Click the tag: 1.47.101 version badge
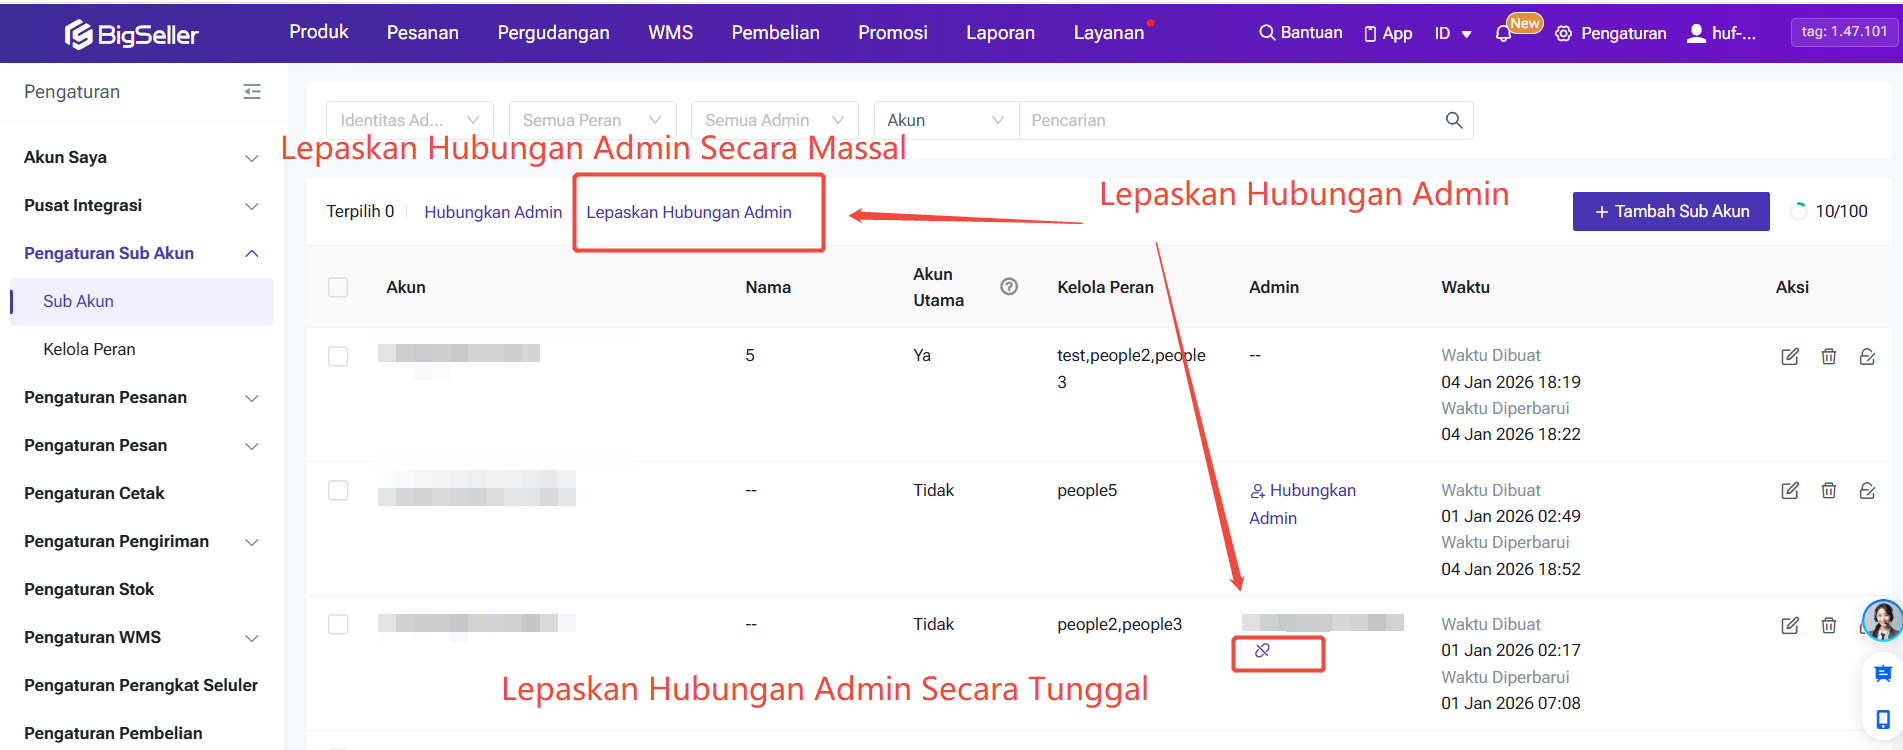Screen dimensions: 1903x750 tap(1844, 32)
